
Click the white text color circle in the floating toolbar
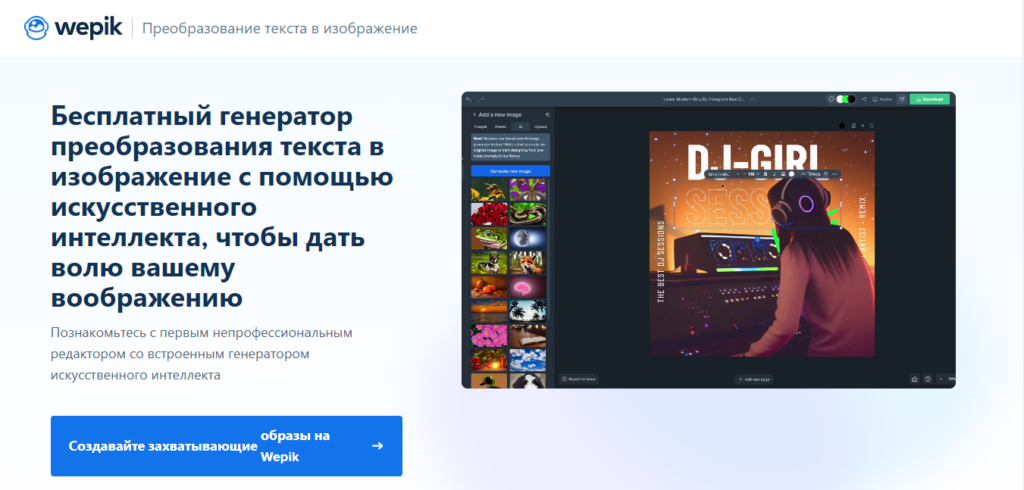click(792, 174)
